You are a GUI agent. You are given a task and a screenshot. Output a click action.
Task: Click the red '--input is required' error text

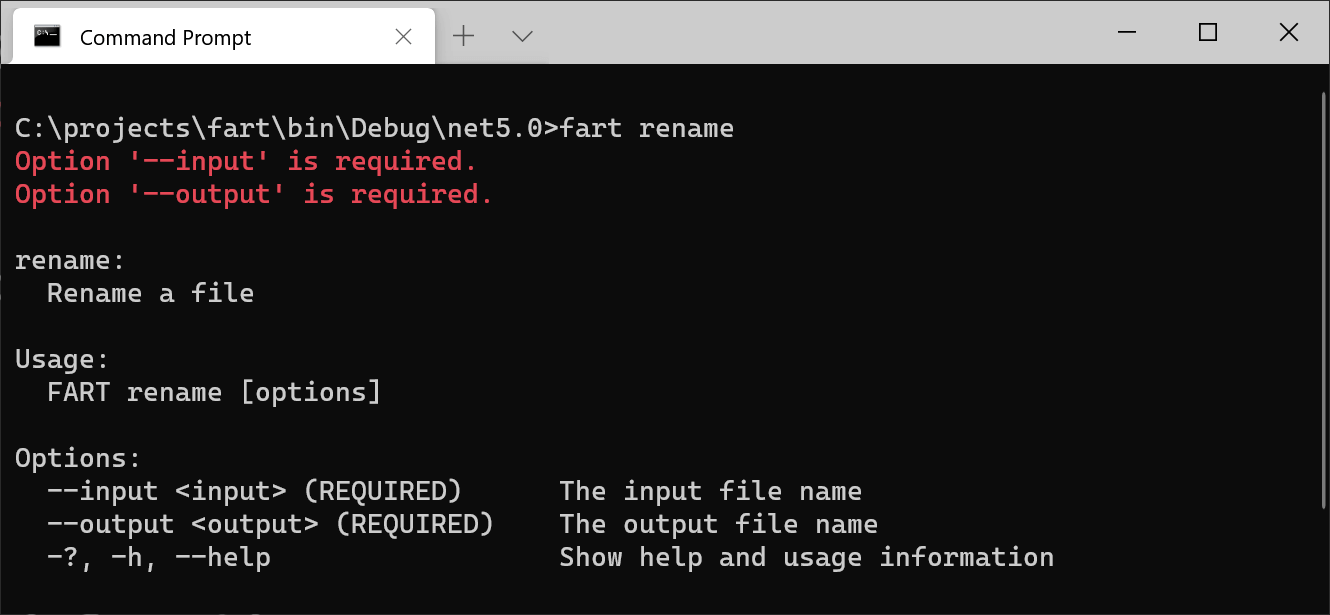click(243, 161)
